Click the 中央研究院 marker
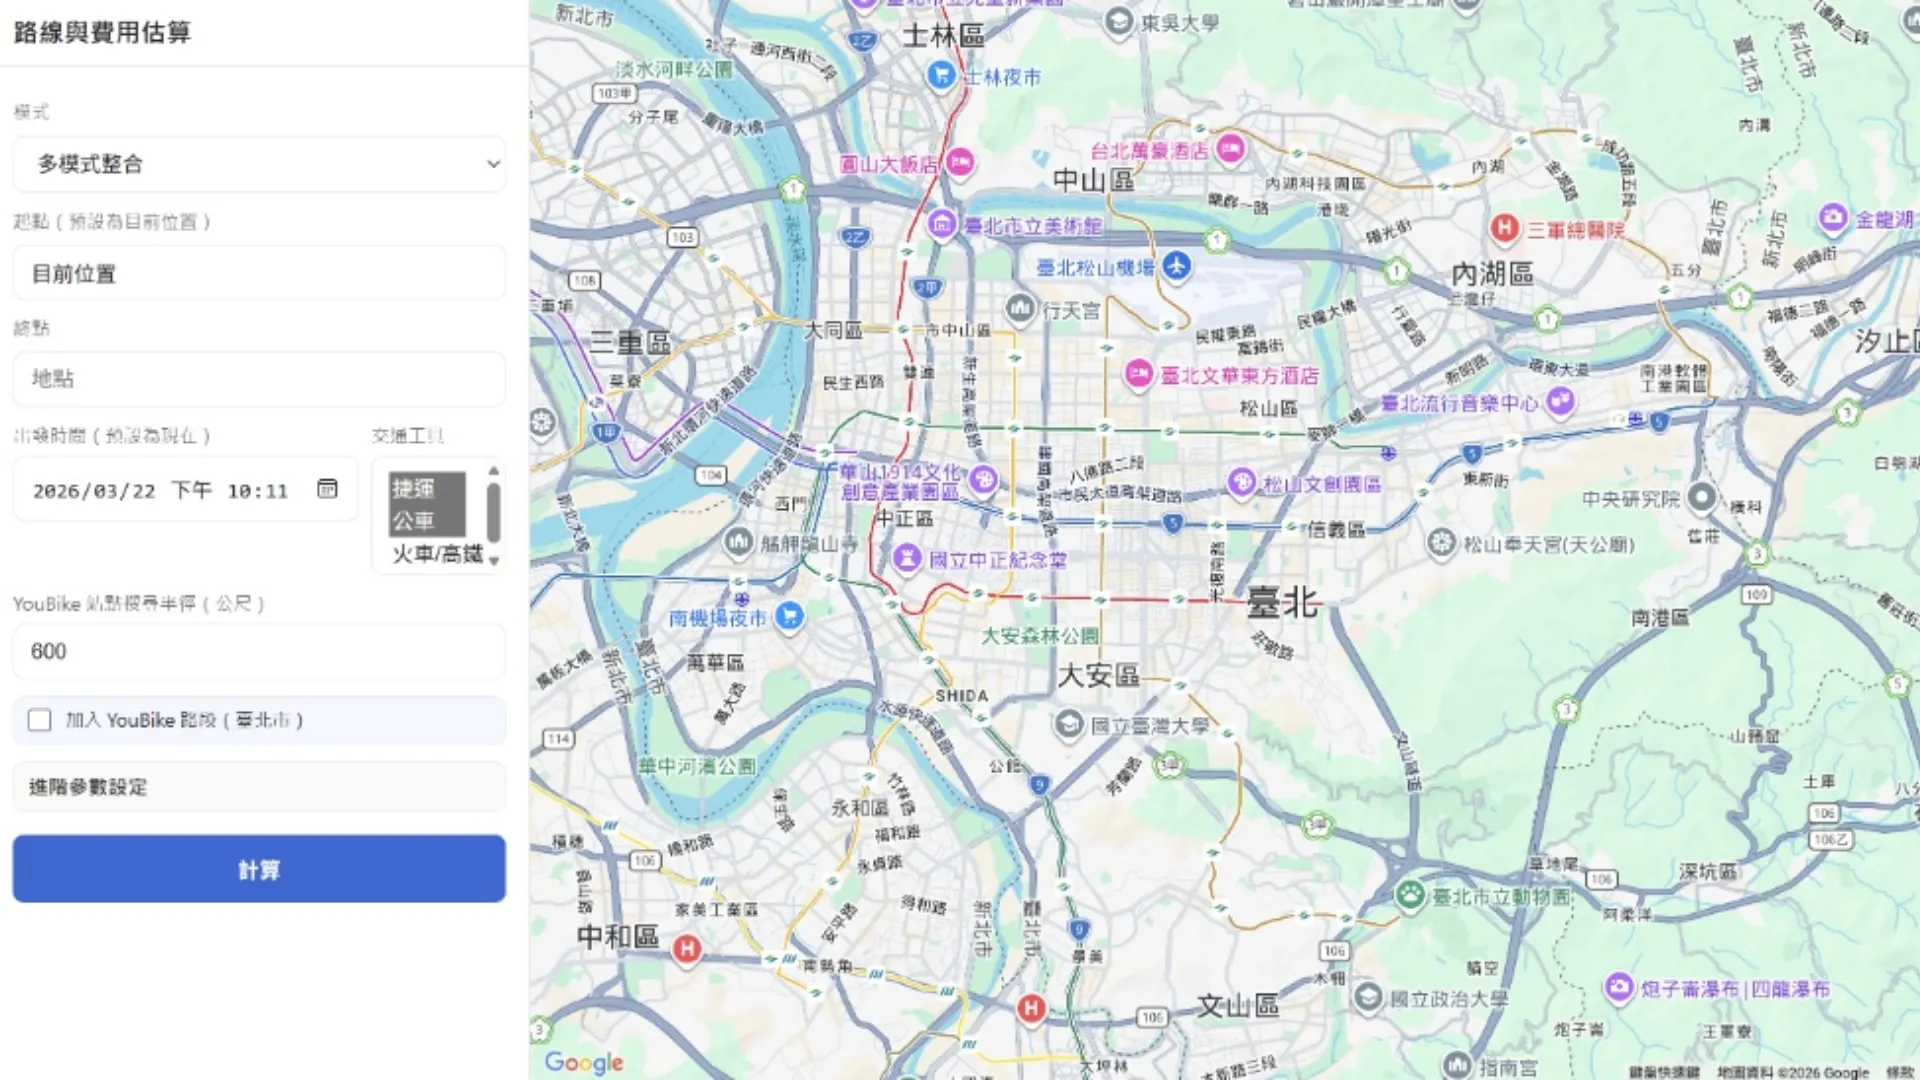 pyautogui.click(x=1702, y=497)
